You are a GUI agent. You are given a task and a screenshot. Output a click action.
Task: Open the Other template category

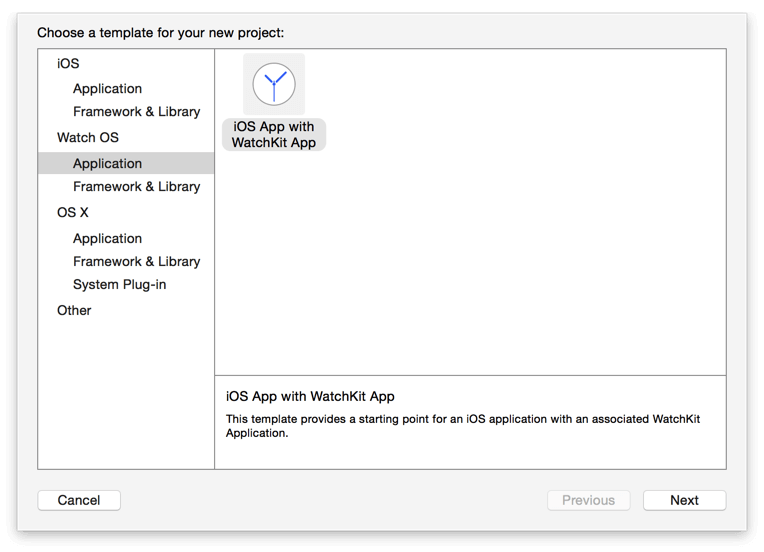click(74, 310)
